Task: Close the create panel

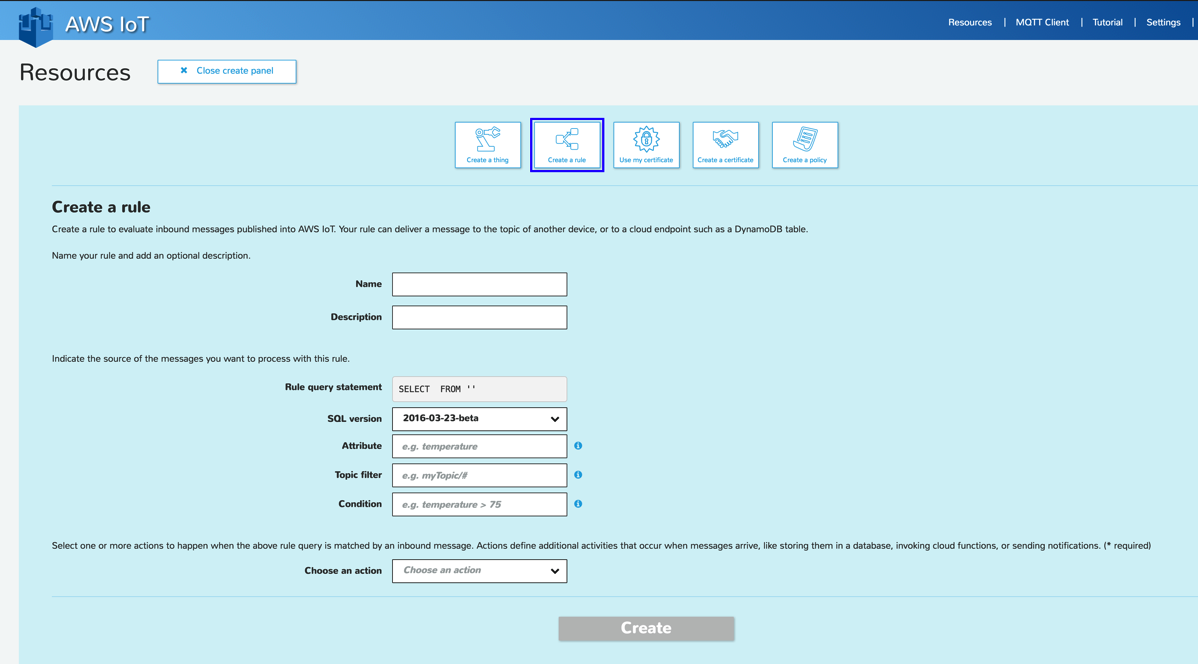Action: click(227, 71)
